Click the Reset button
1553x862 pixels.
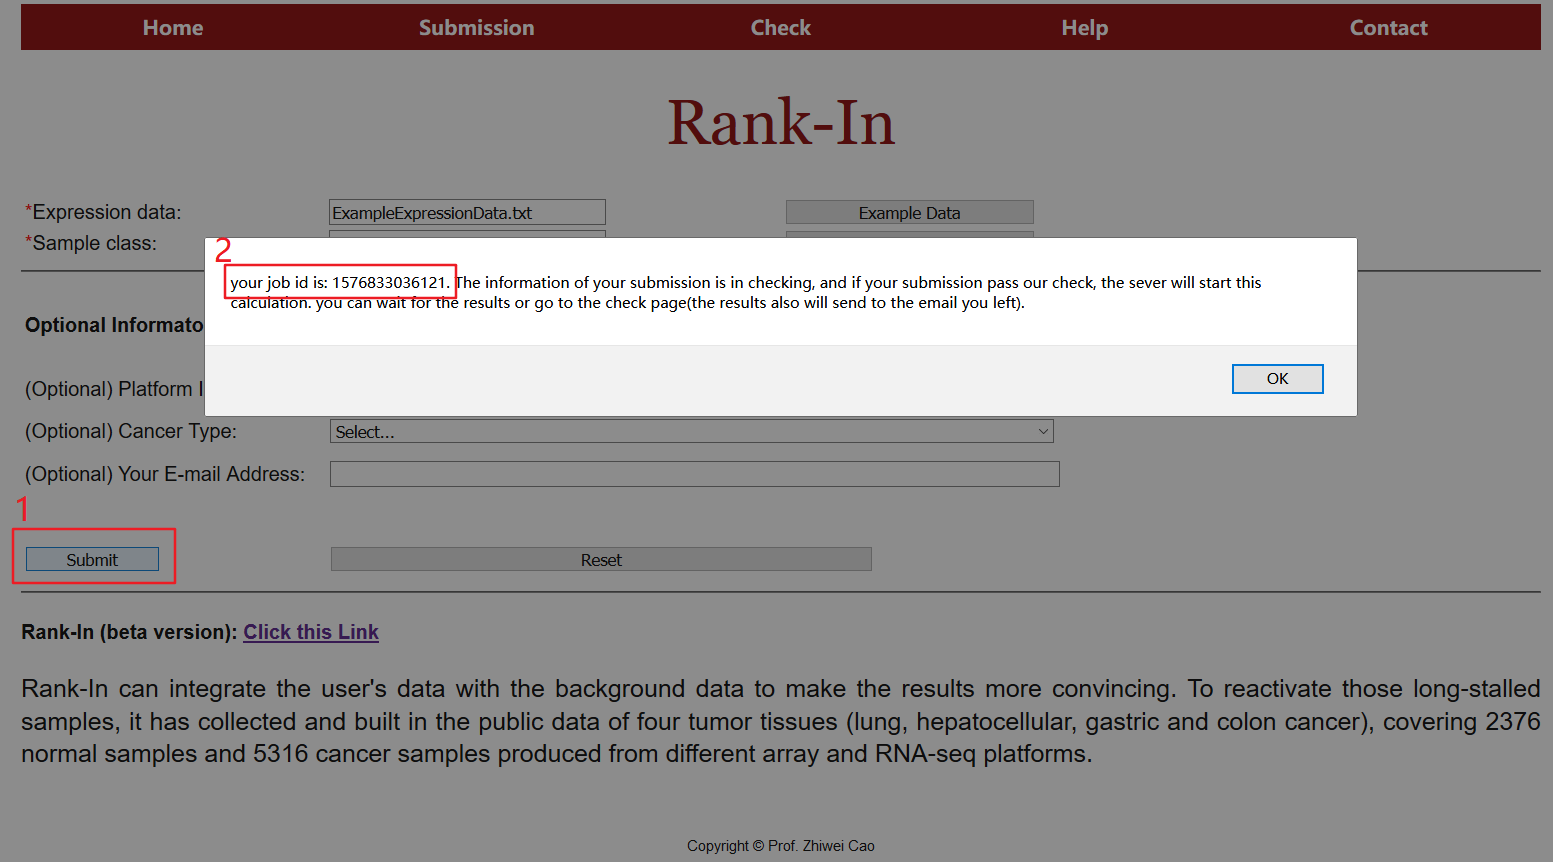point(601,560)
